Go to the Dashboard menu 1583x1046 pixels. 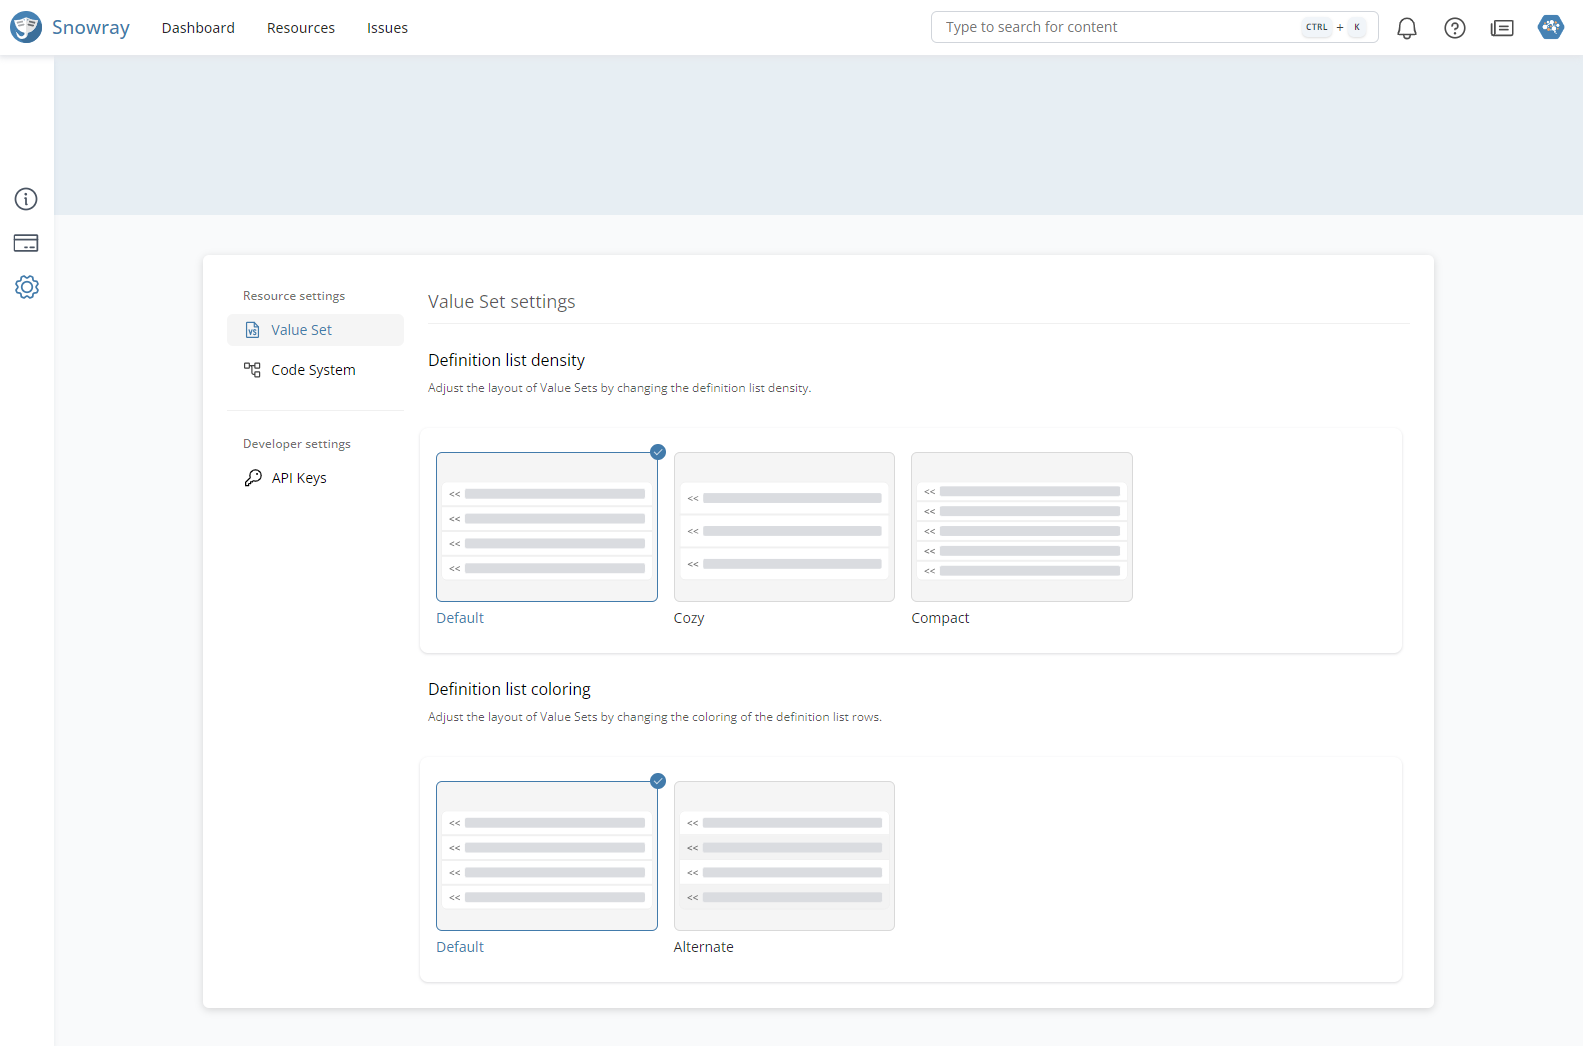[198, 28]
